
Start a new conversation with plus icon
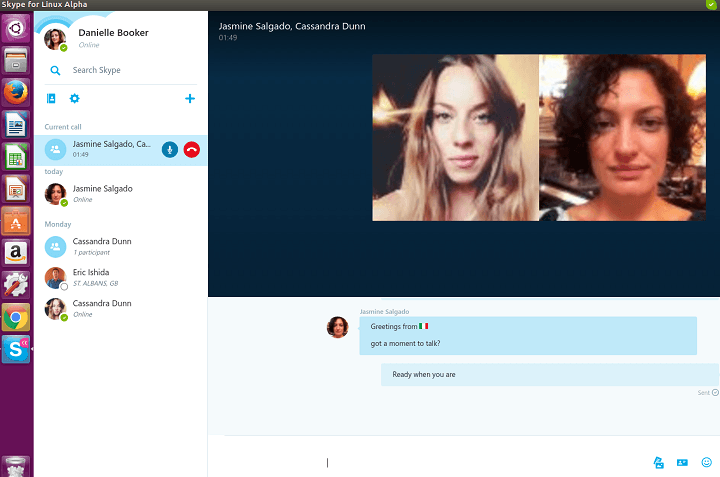click(190, 98)
